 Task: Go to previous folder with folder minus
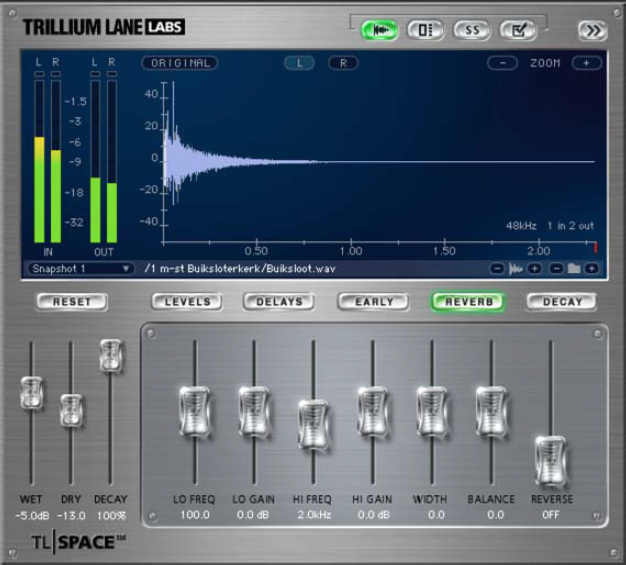click(556, 269)
